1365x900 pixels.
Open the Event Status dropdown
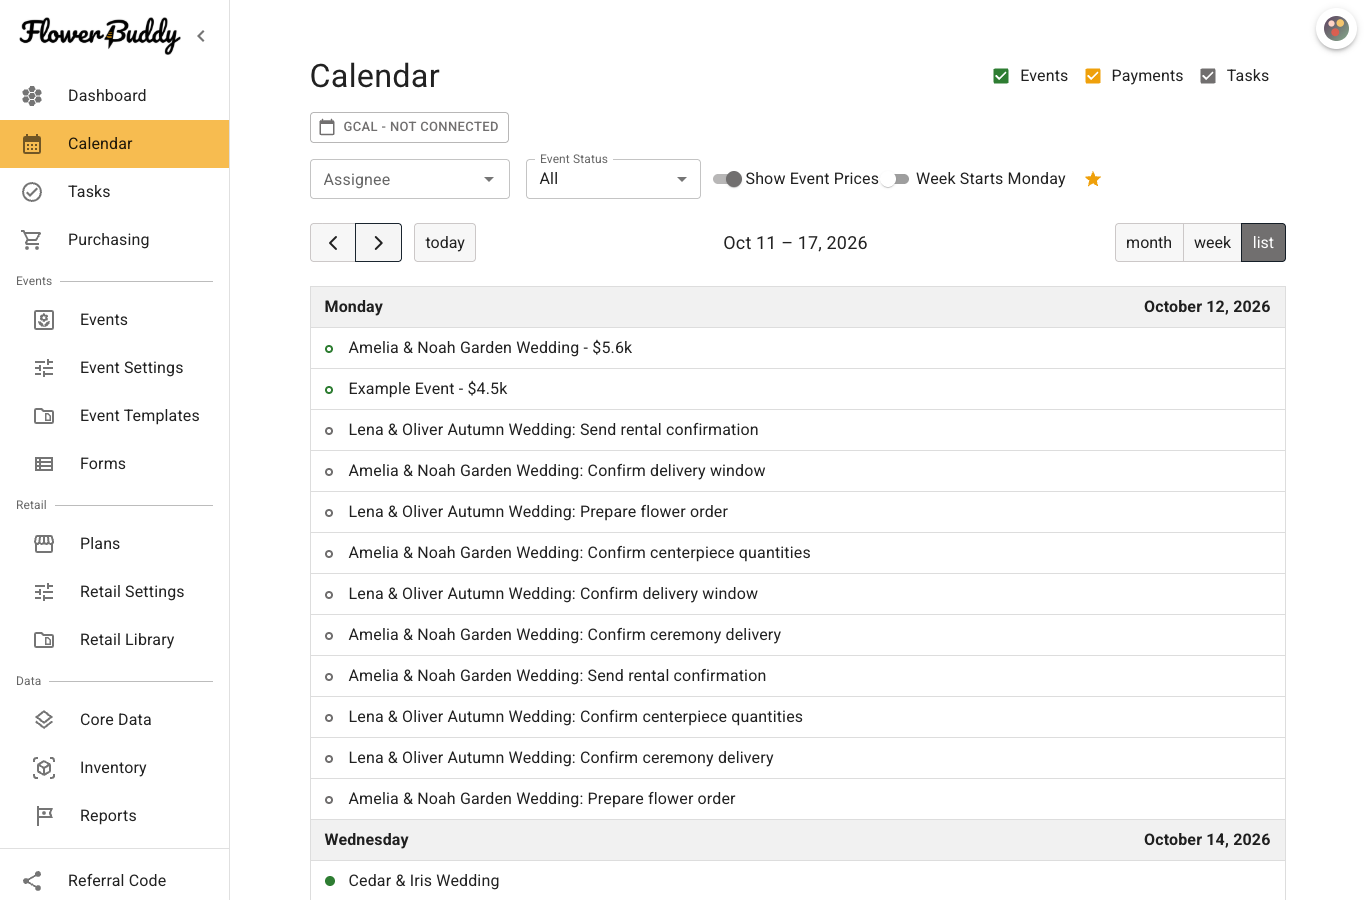[x=613, y=179]
